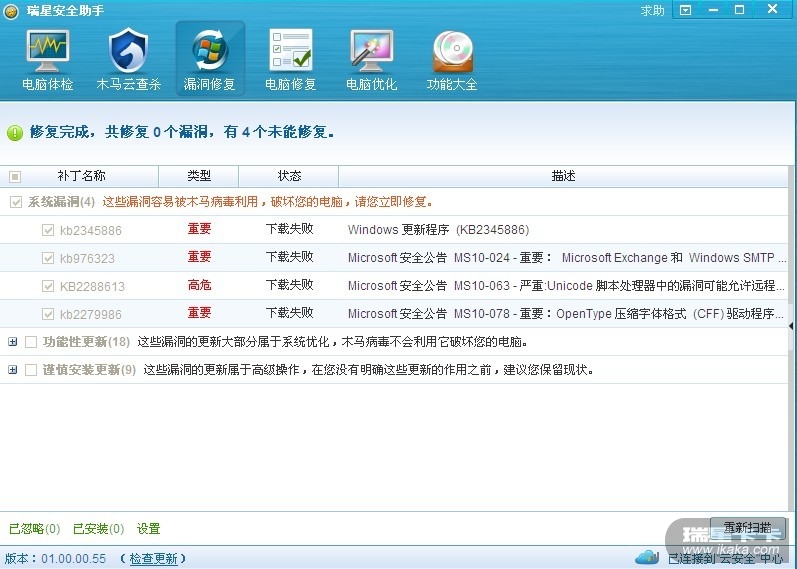Screen dimensions: 797x569
Task: Open the 设置 settings link
Action: [x=148, y=529]
